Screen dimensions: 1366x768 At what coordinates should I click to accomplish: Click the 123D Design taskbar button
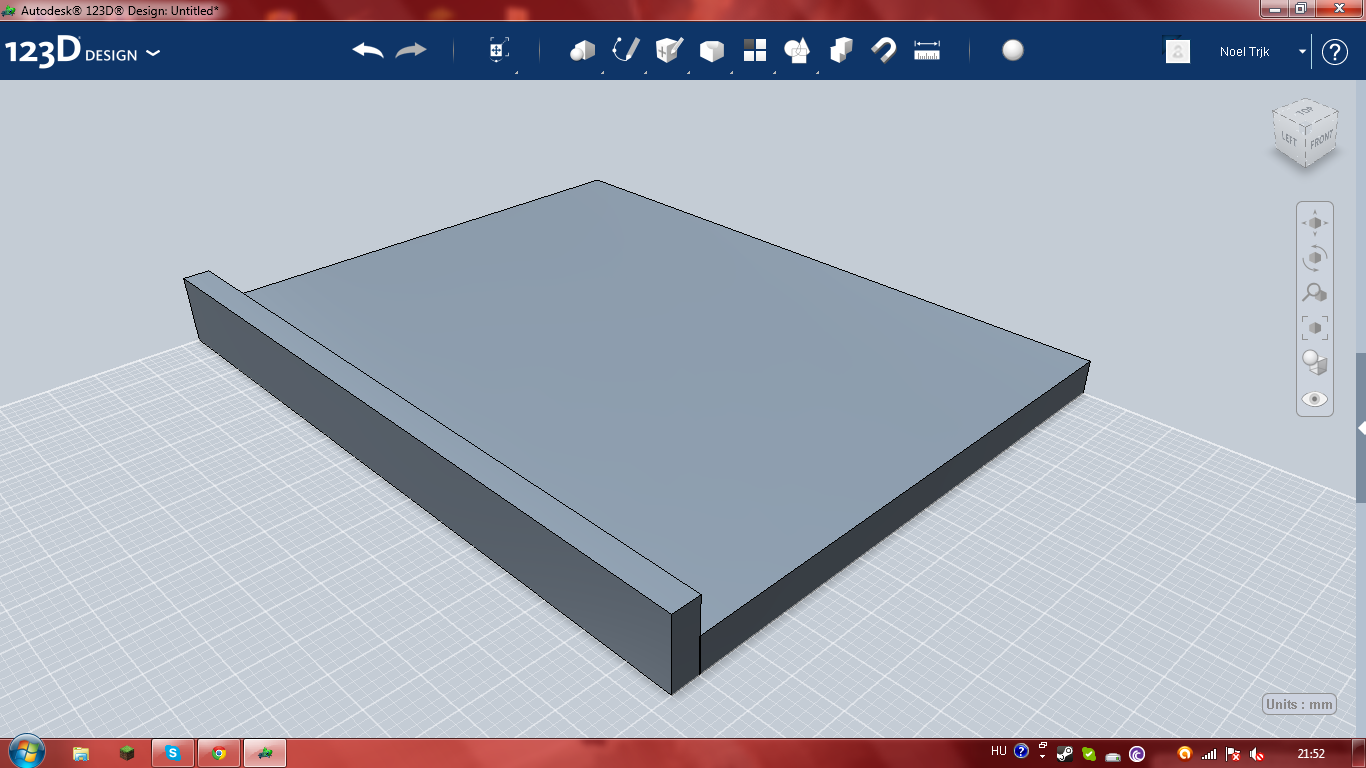click(x=265, y=753)
